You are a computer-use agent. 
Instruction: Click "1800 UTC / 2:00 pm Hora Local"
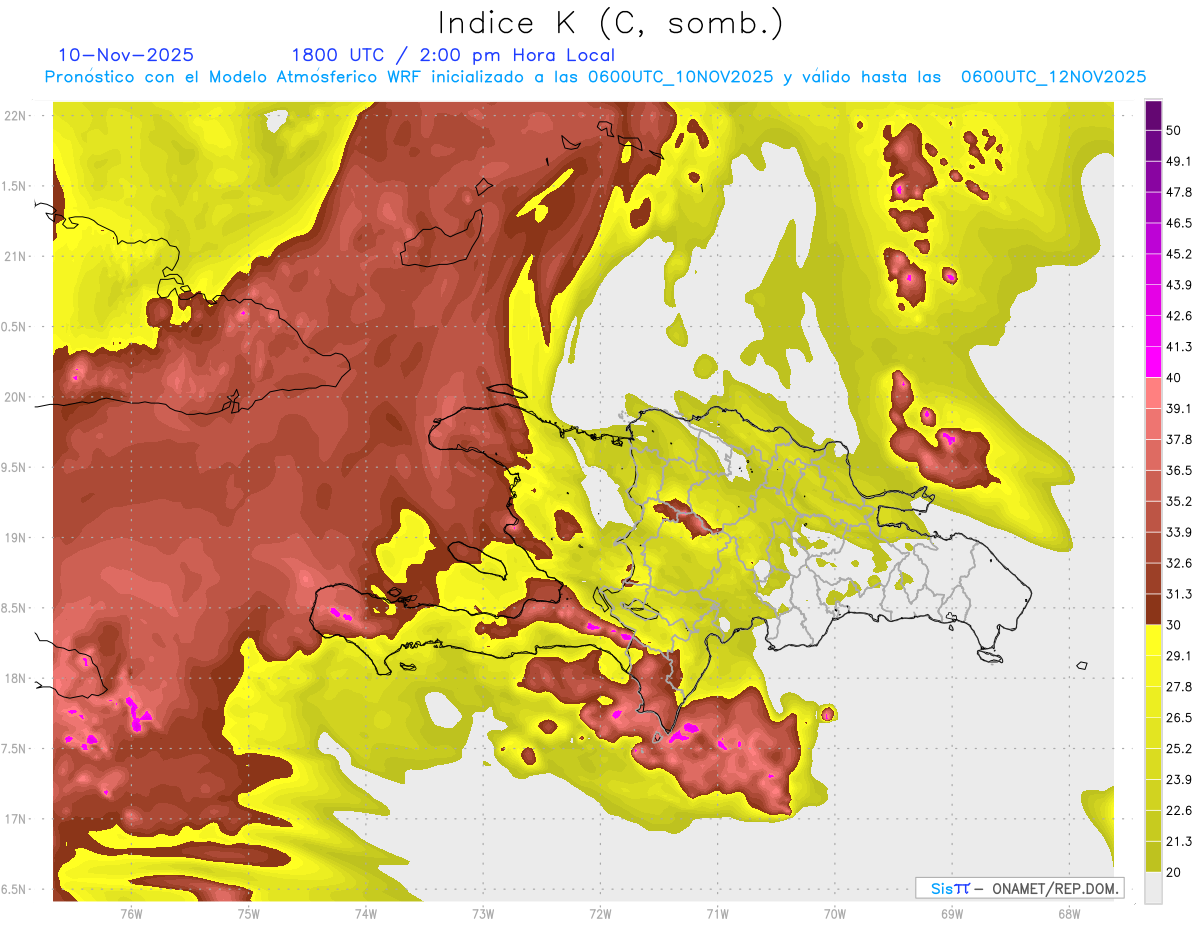pyautogui.click(x=453, y=55)
